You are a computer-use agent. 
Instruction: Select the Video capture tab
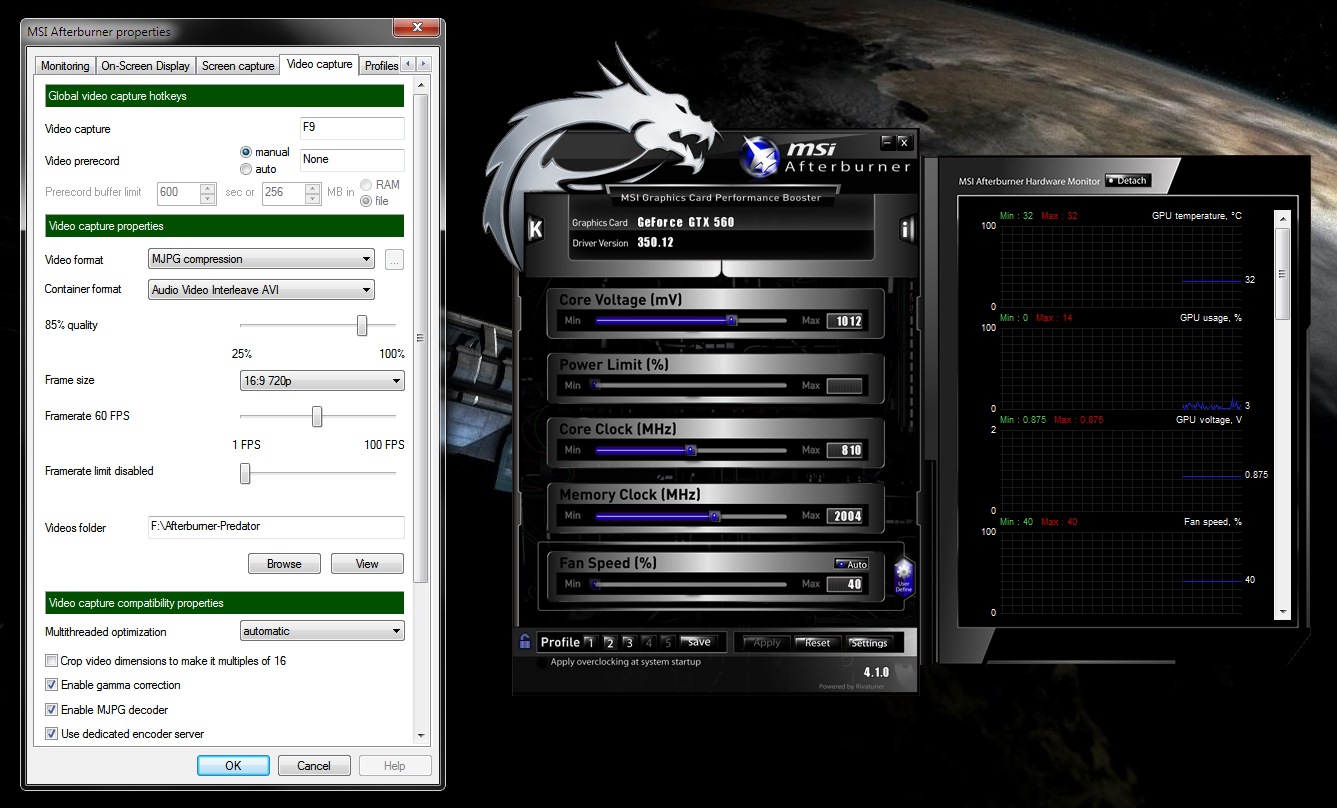[x=319, y=64]
